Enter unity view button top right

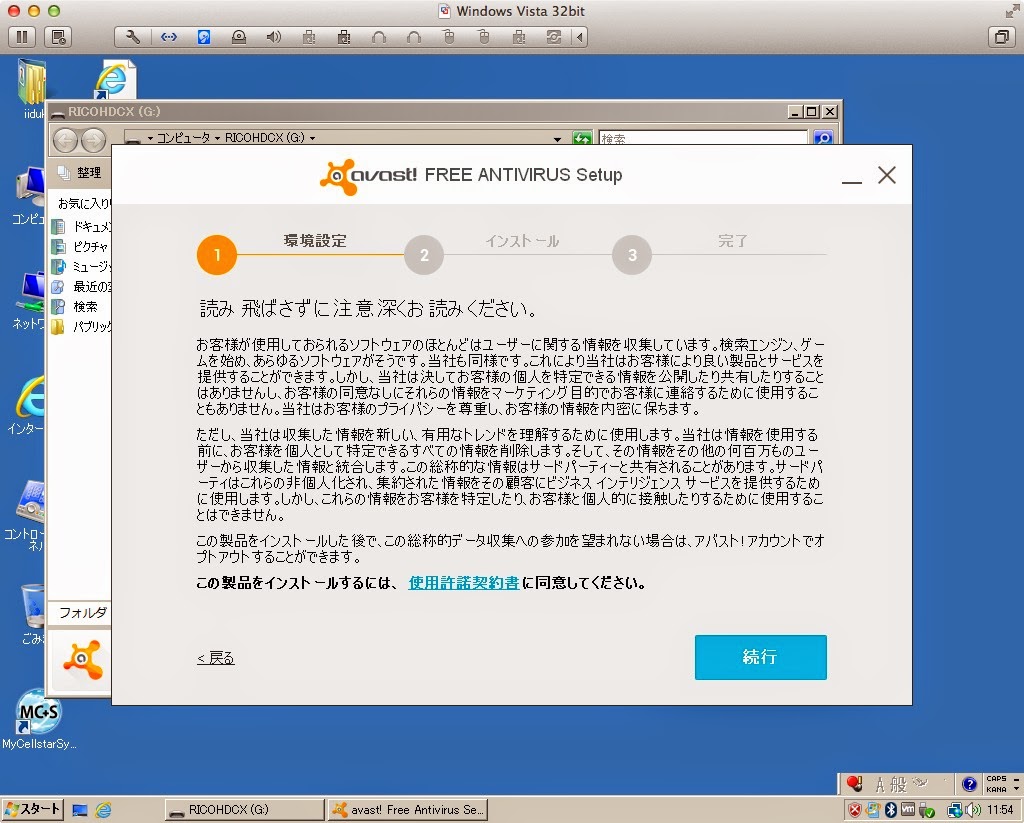tap(1001, 37)
